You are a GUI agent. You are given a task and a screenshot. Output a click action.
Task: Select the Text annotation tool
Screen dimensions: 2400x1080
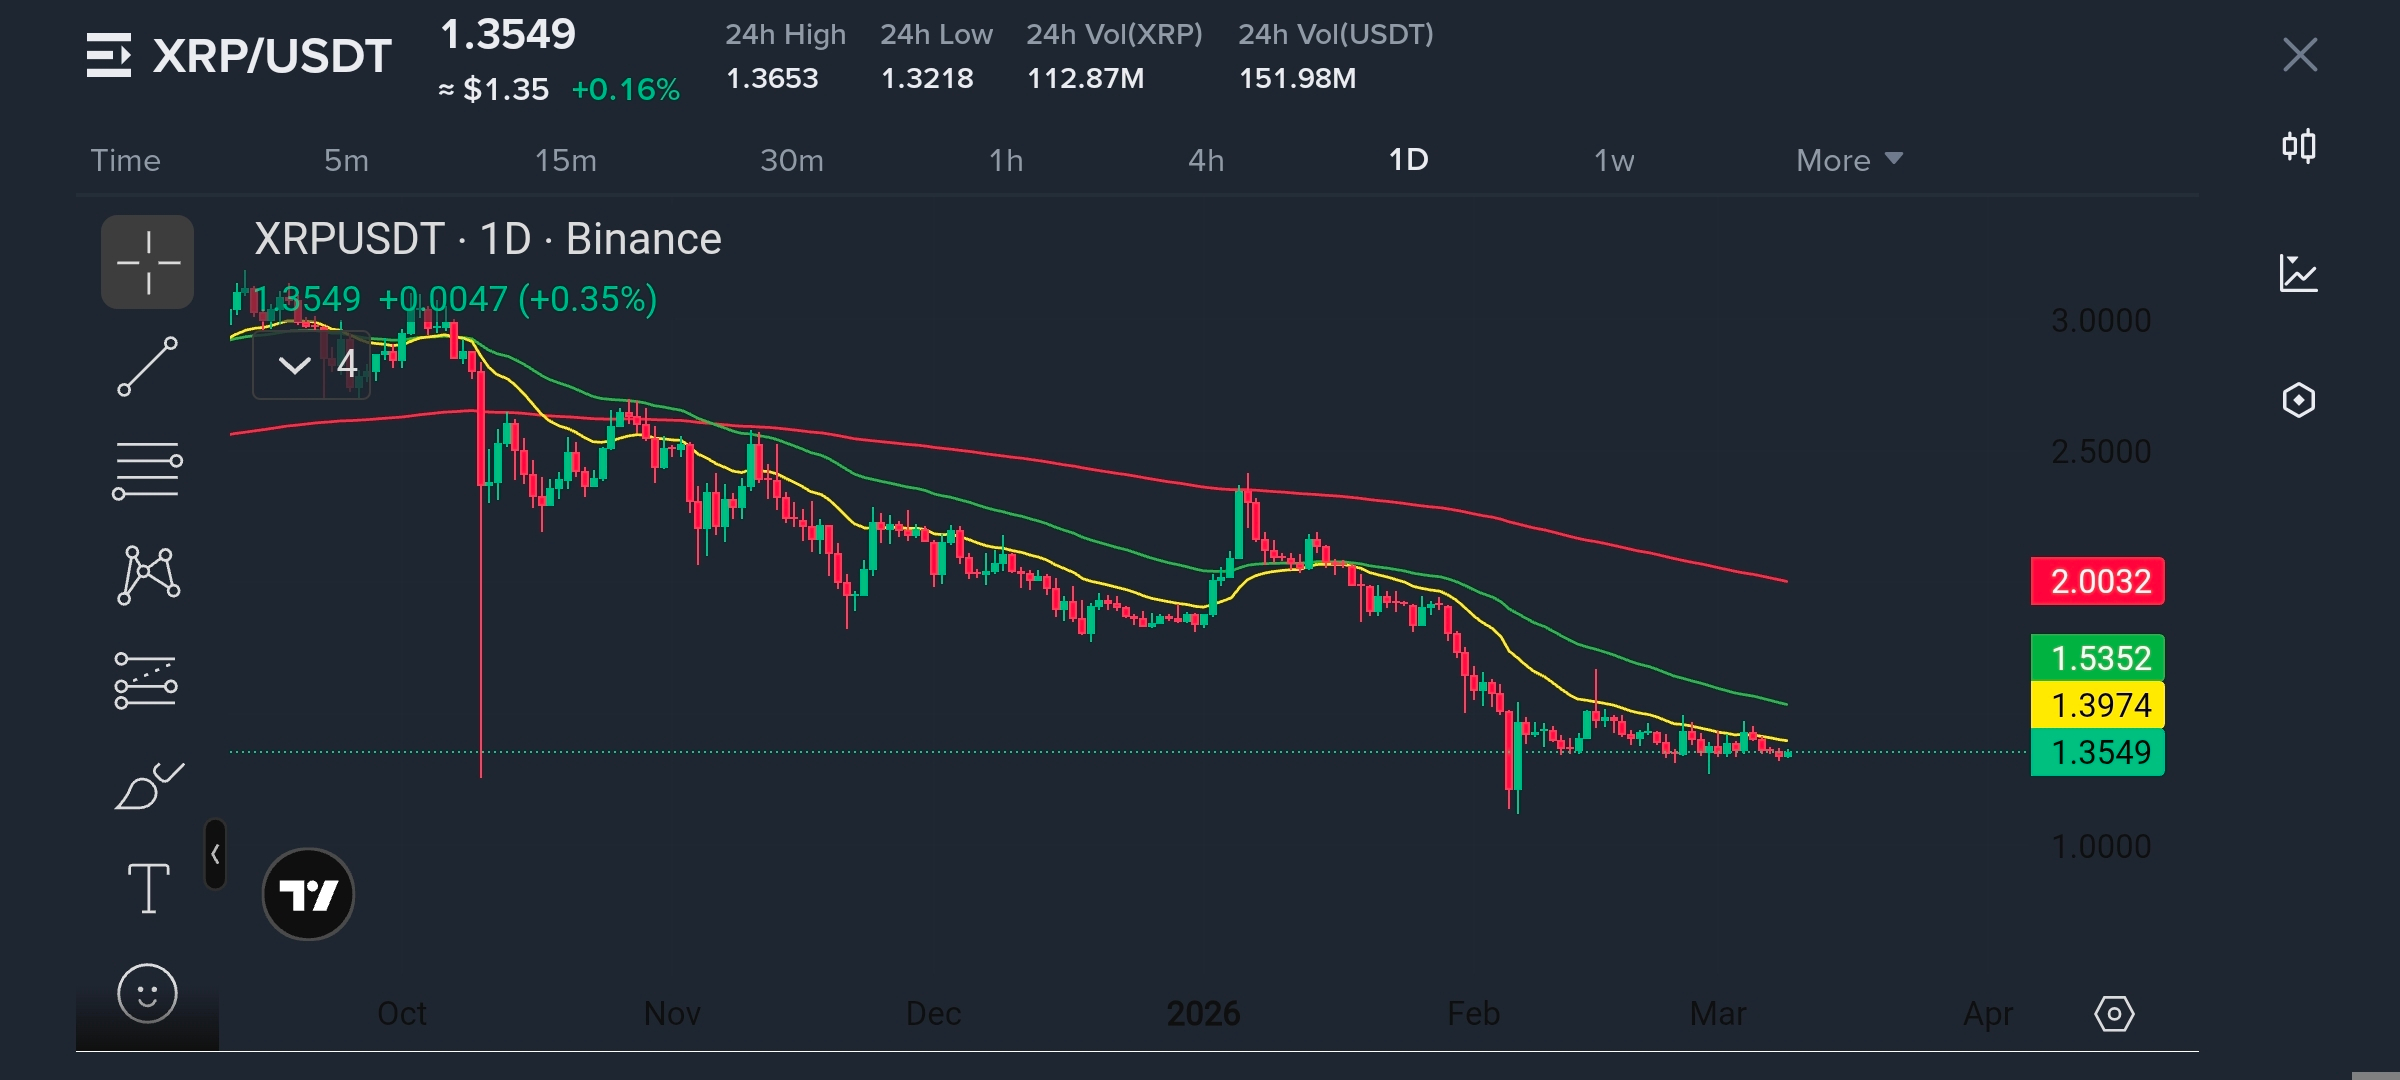pyautogui.click(x=148, y=888)
